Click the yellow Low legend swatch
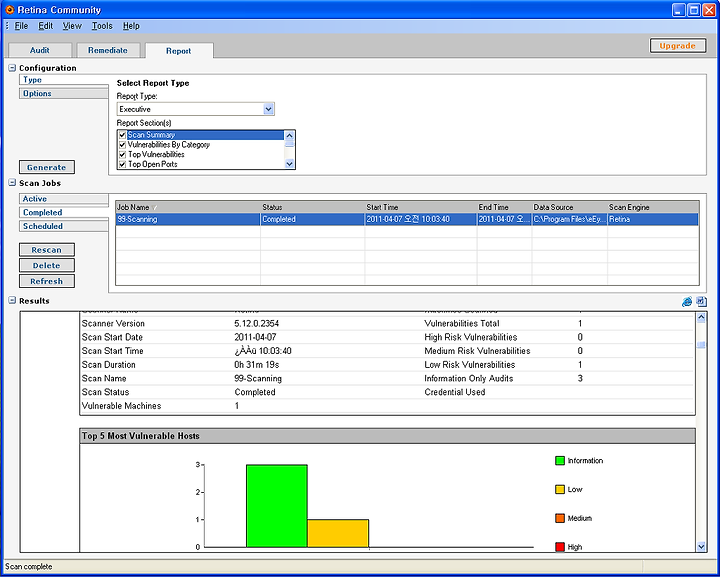This screenshot has height=577, width=720. pos(560,489)
